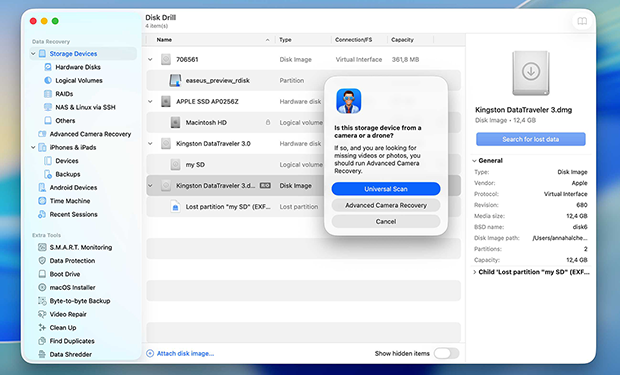
Task: Open Advanced Camera Recovery in sidebar
Action: (90, 134)
